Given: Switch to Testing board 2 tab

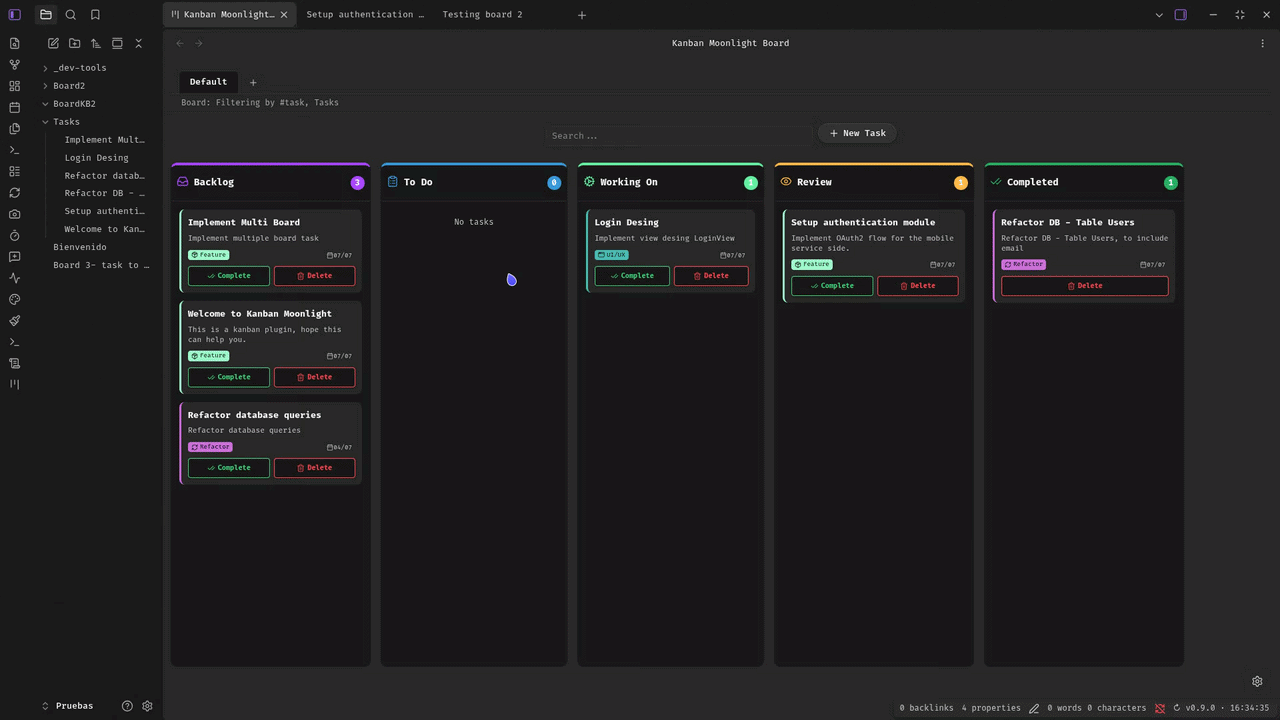Looking at the screenshot, I should pyautogui.click(x=482, y=15).
